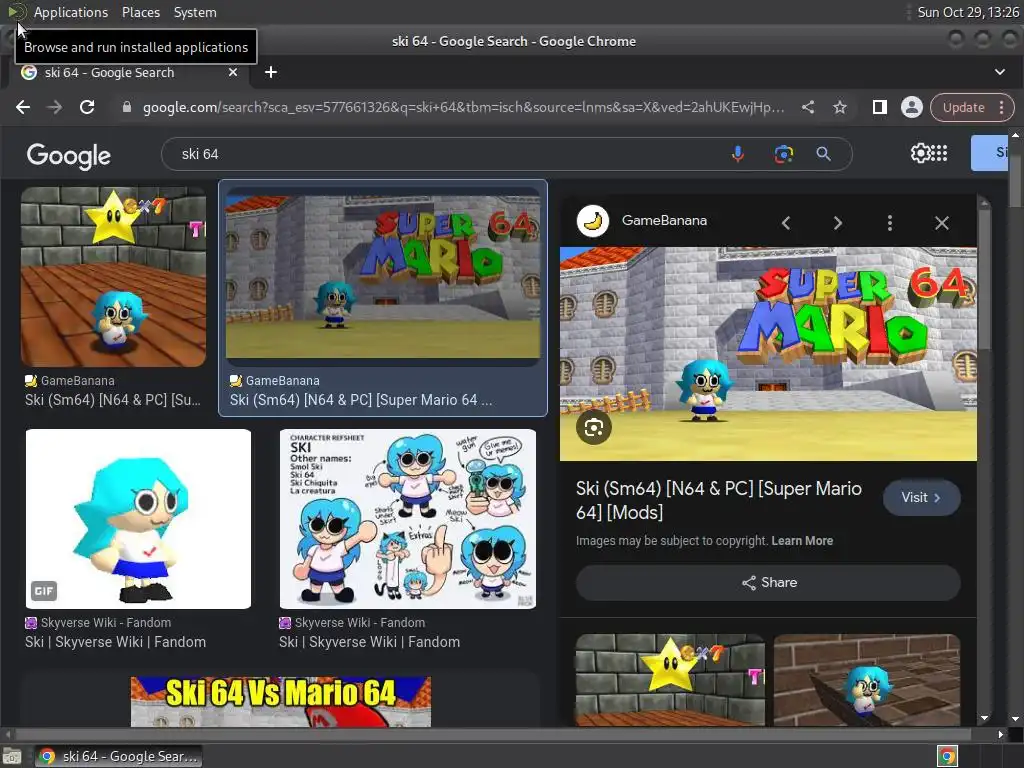Reload the current page

87,107
